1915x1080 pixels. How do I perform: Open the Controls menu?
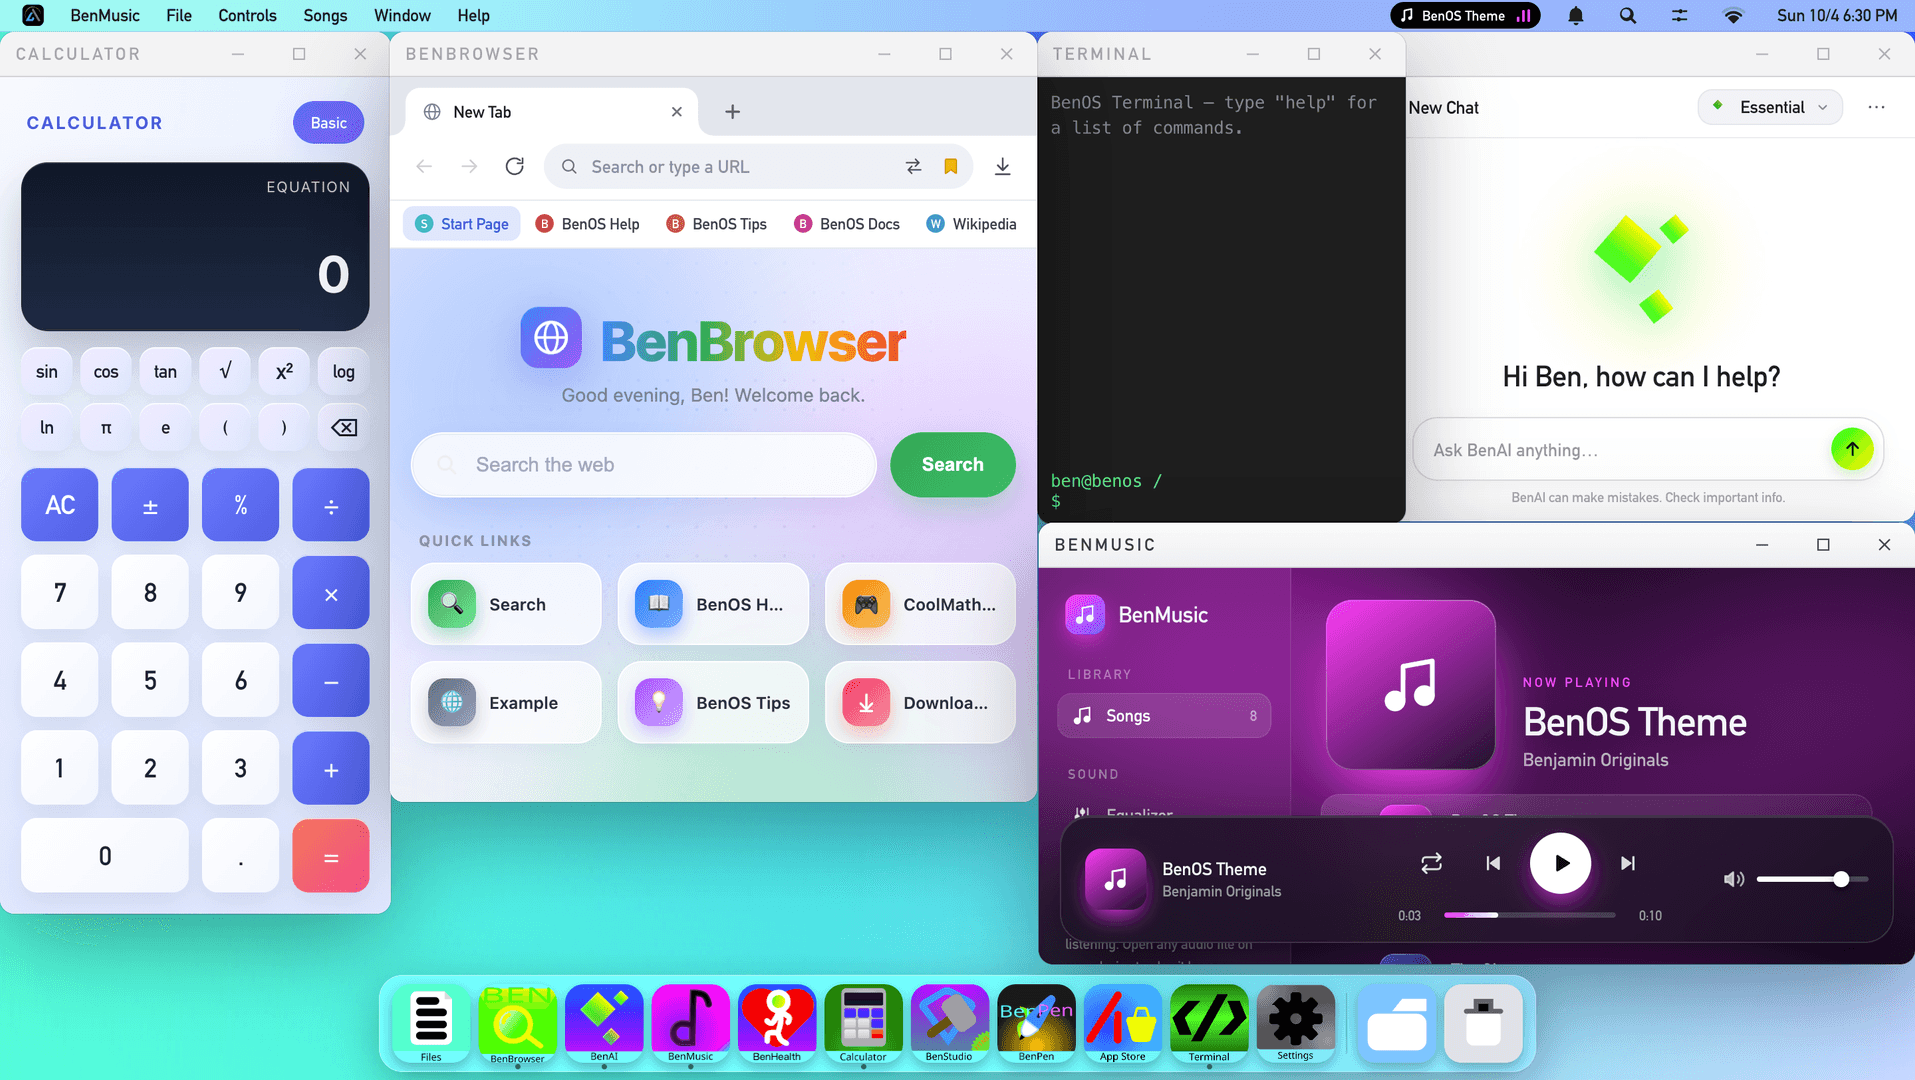tap(247, 15)
